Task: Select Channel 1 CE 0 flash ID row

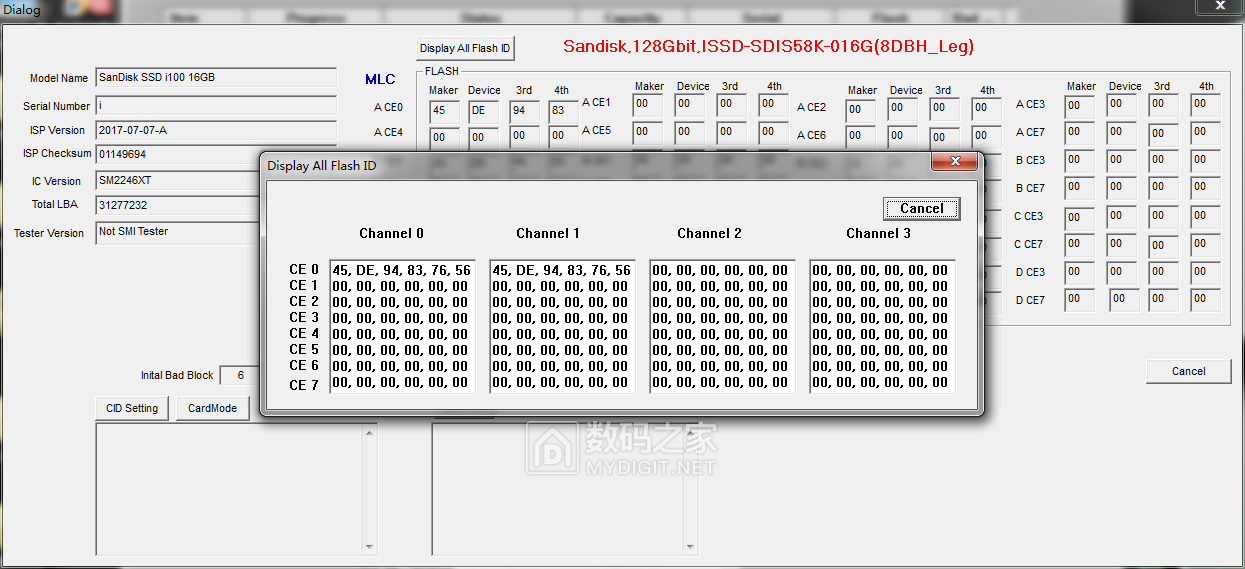Action: coord(562,270)
